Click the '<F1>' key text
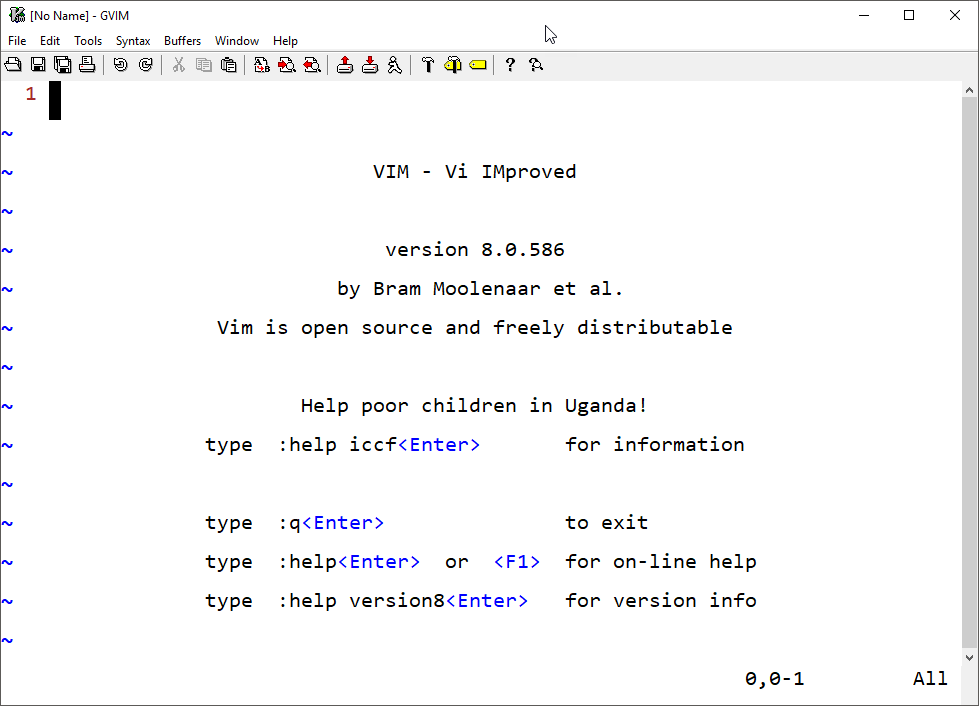Screen dimensions: 979x706 (517, 562)
